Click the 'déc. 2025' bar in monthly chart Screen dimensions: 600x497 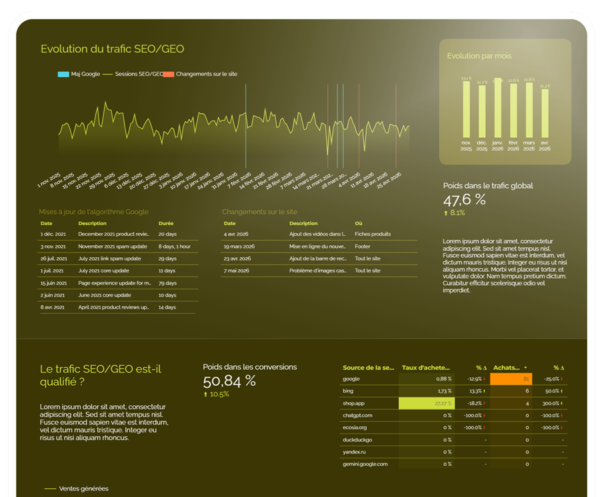(x=482, y=111)
